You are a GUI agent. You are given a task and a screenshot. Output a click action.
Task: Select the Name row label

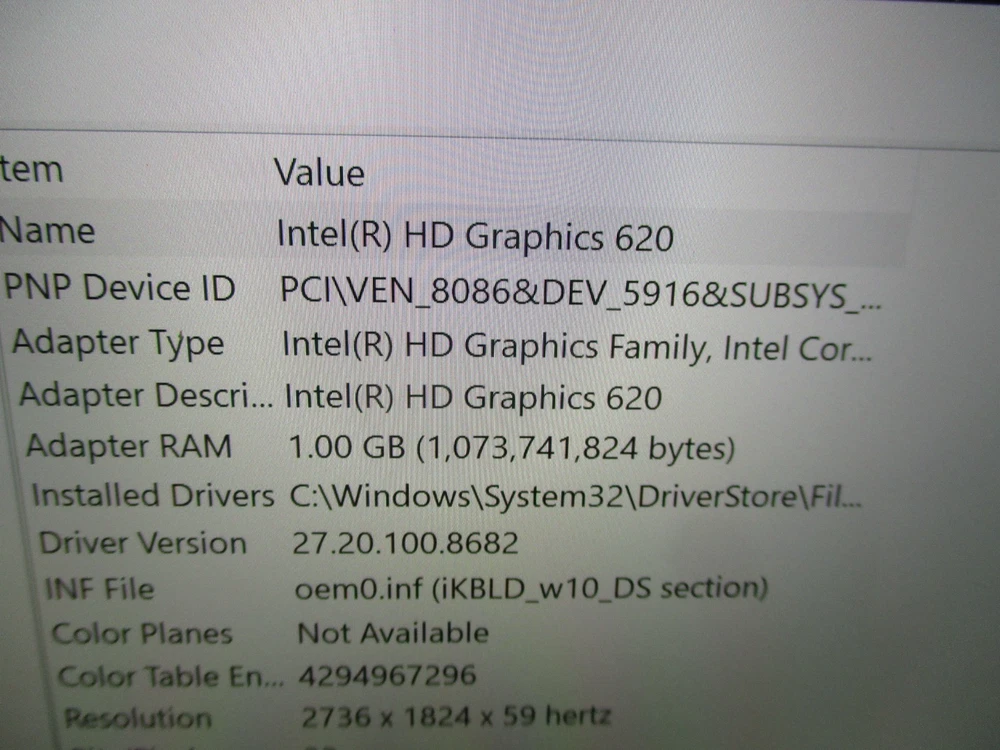point(47,231)
